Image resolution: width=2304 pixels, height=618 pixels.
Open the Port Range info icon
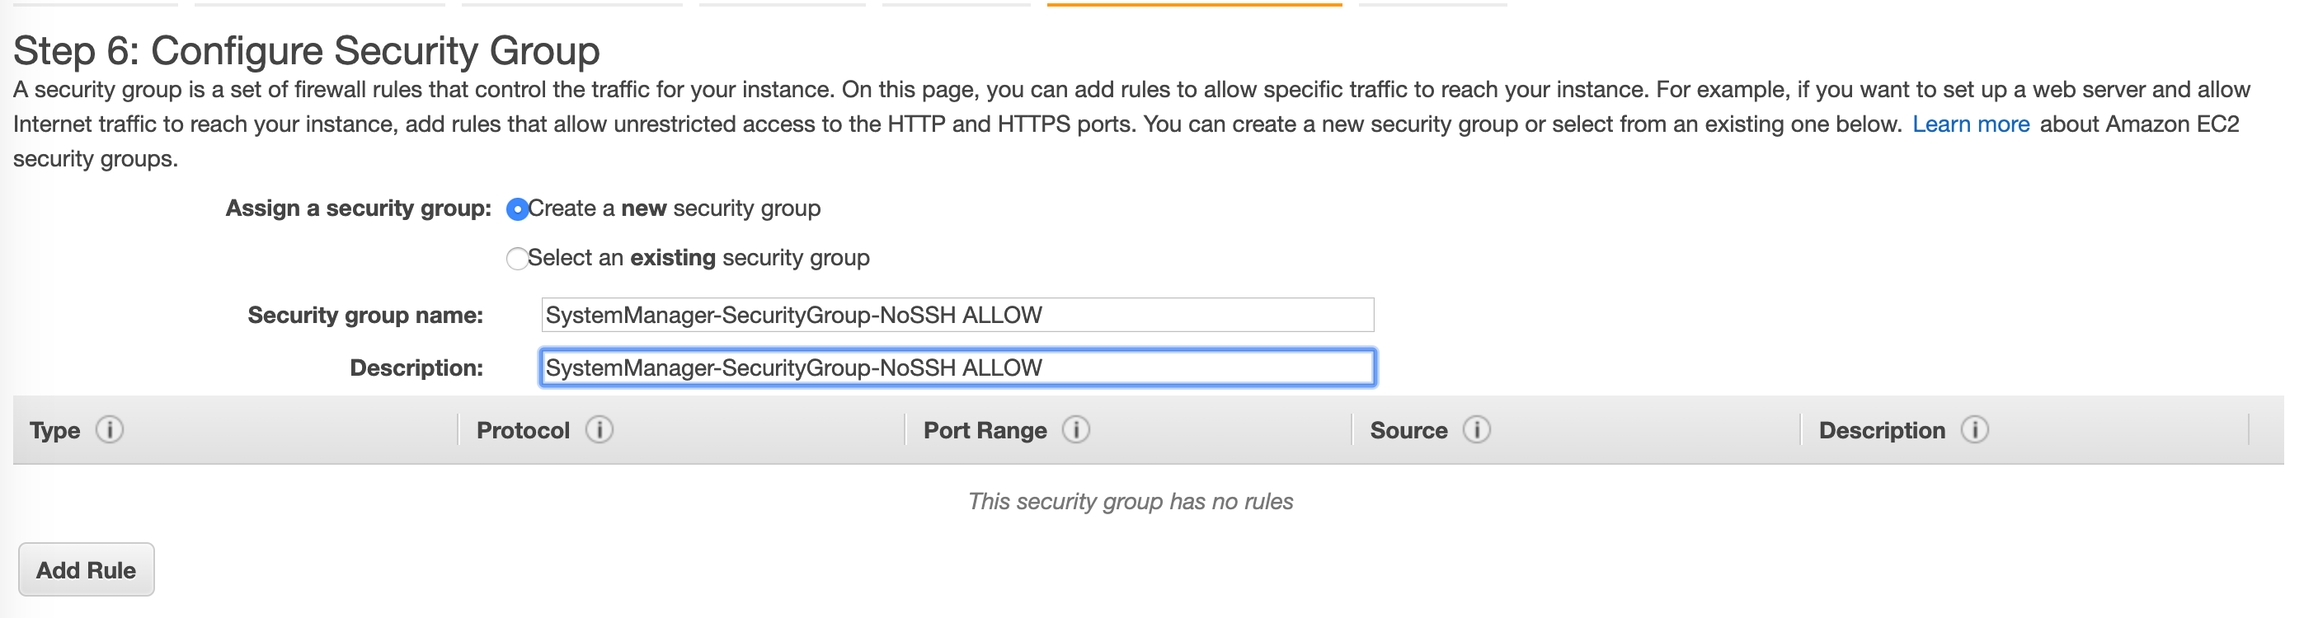pos(1076,430)
